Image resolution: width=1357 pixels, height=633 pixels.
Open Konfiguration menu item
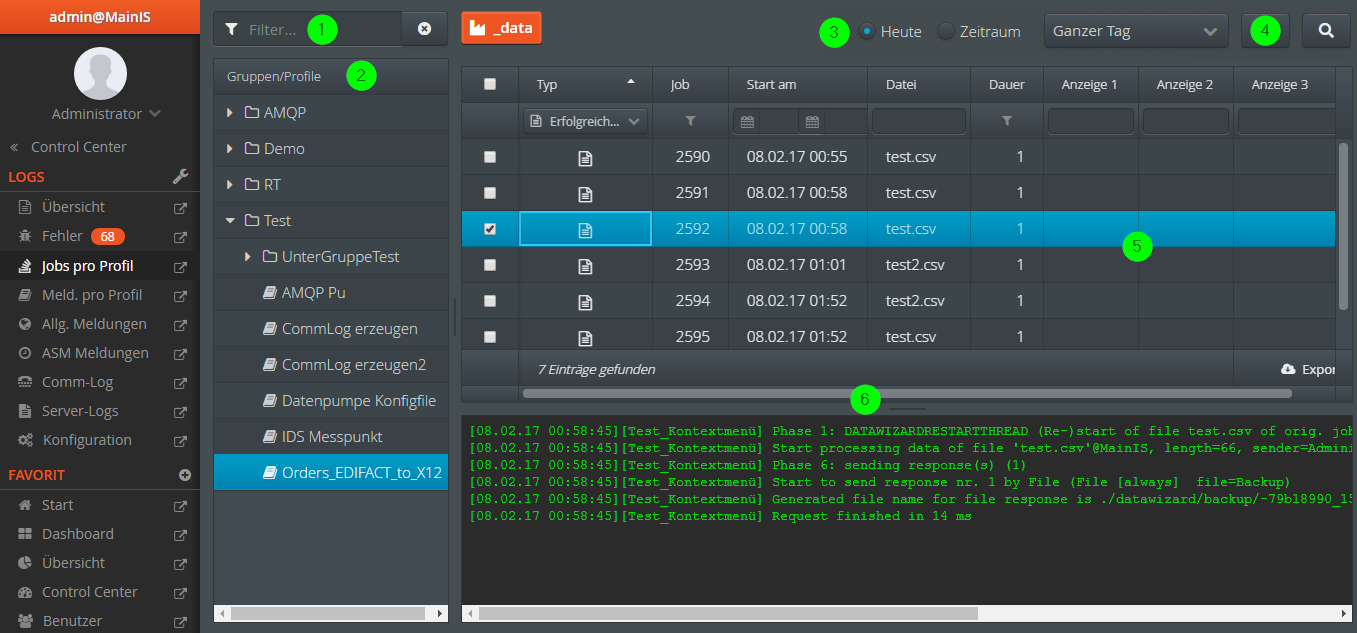click(87, 440)
